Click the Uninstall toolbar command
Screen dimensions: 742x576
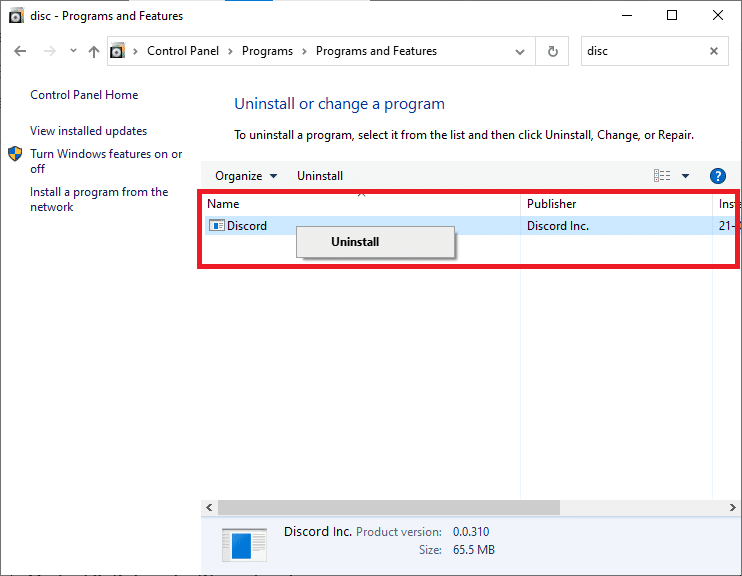tap(320, 176)
